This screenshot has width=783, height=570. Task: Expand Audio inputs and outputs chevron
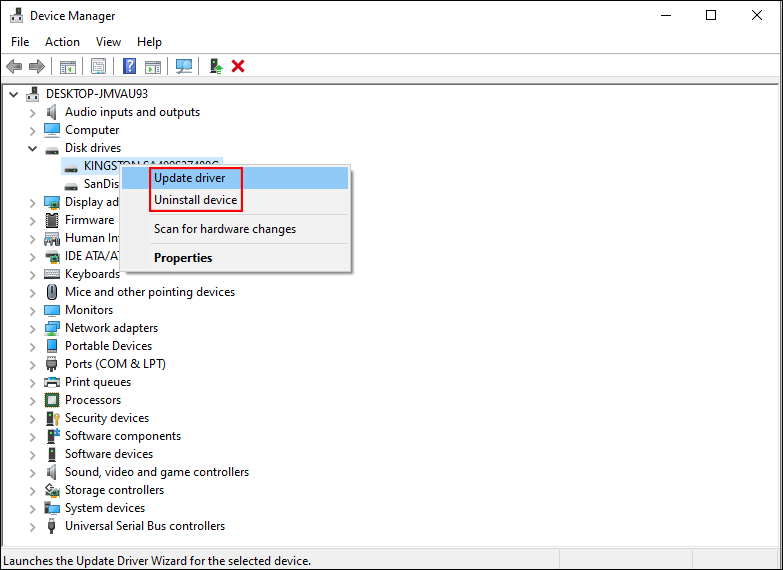pyautogui.click(x=33, y=113)
